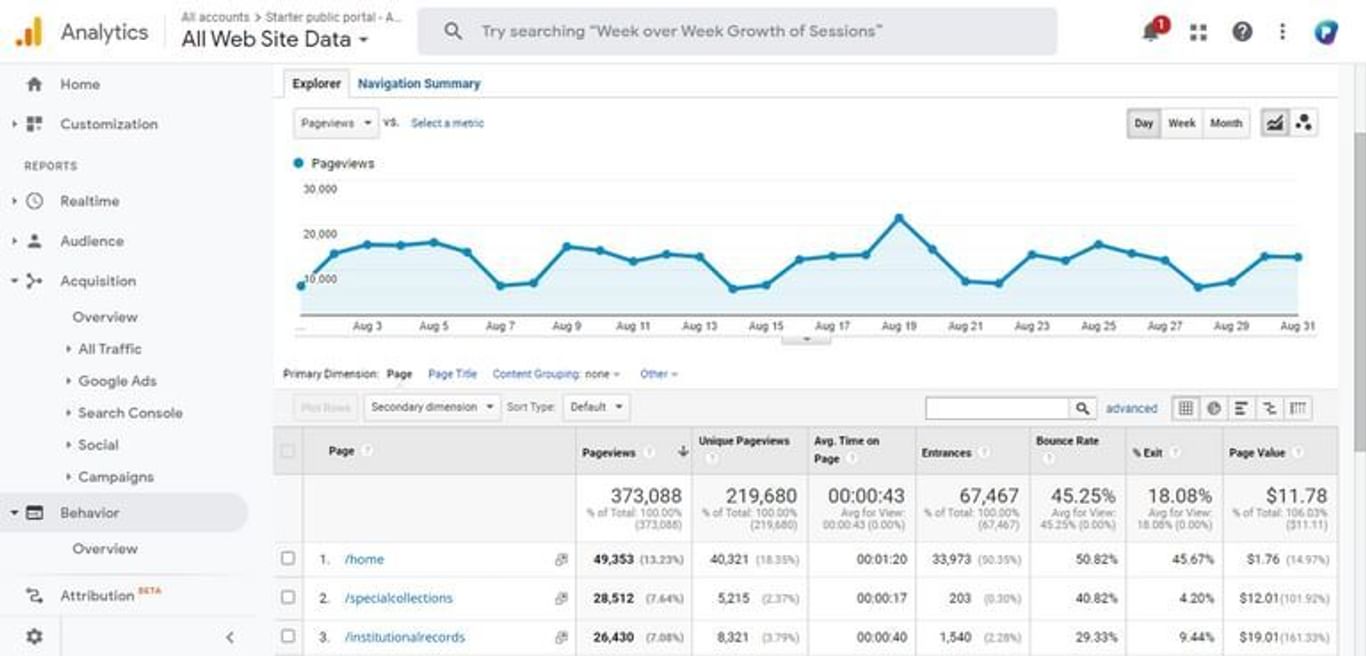The height and width of the screenshot is (656, 1366).
Task: Click the advanced filter link
Action: (1131, 408)
